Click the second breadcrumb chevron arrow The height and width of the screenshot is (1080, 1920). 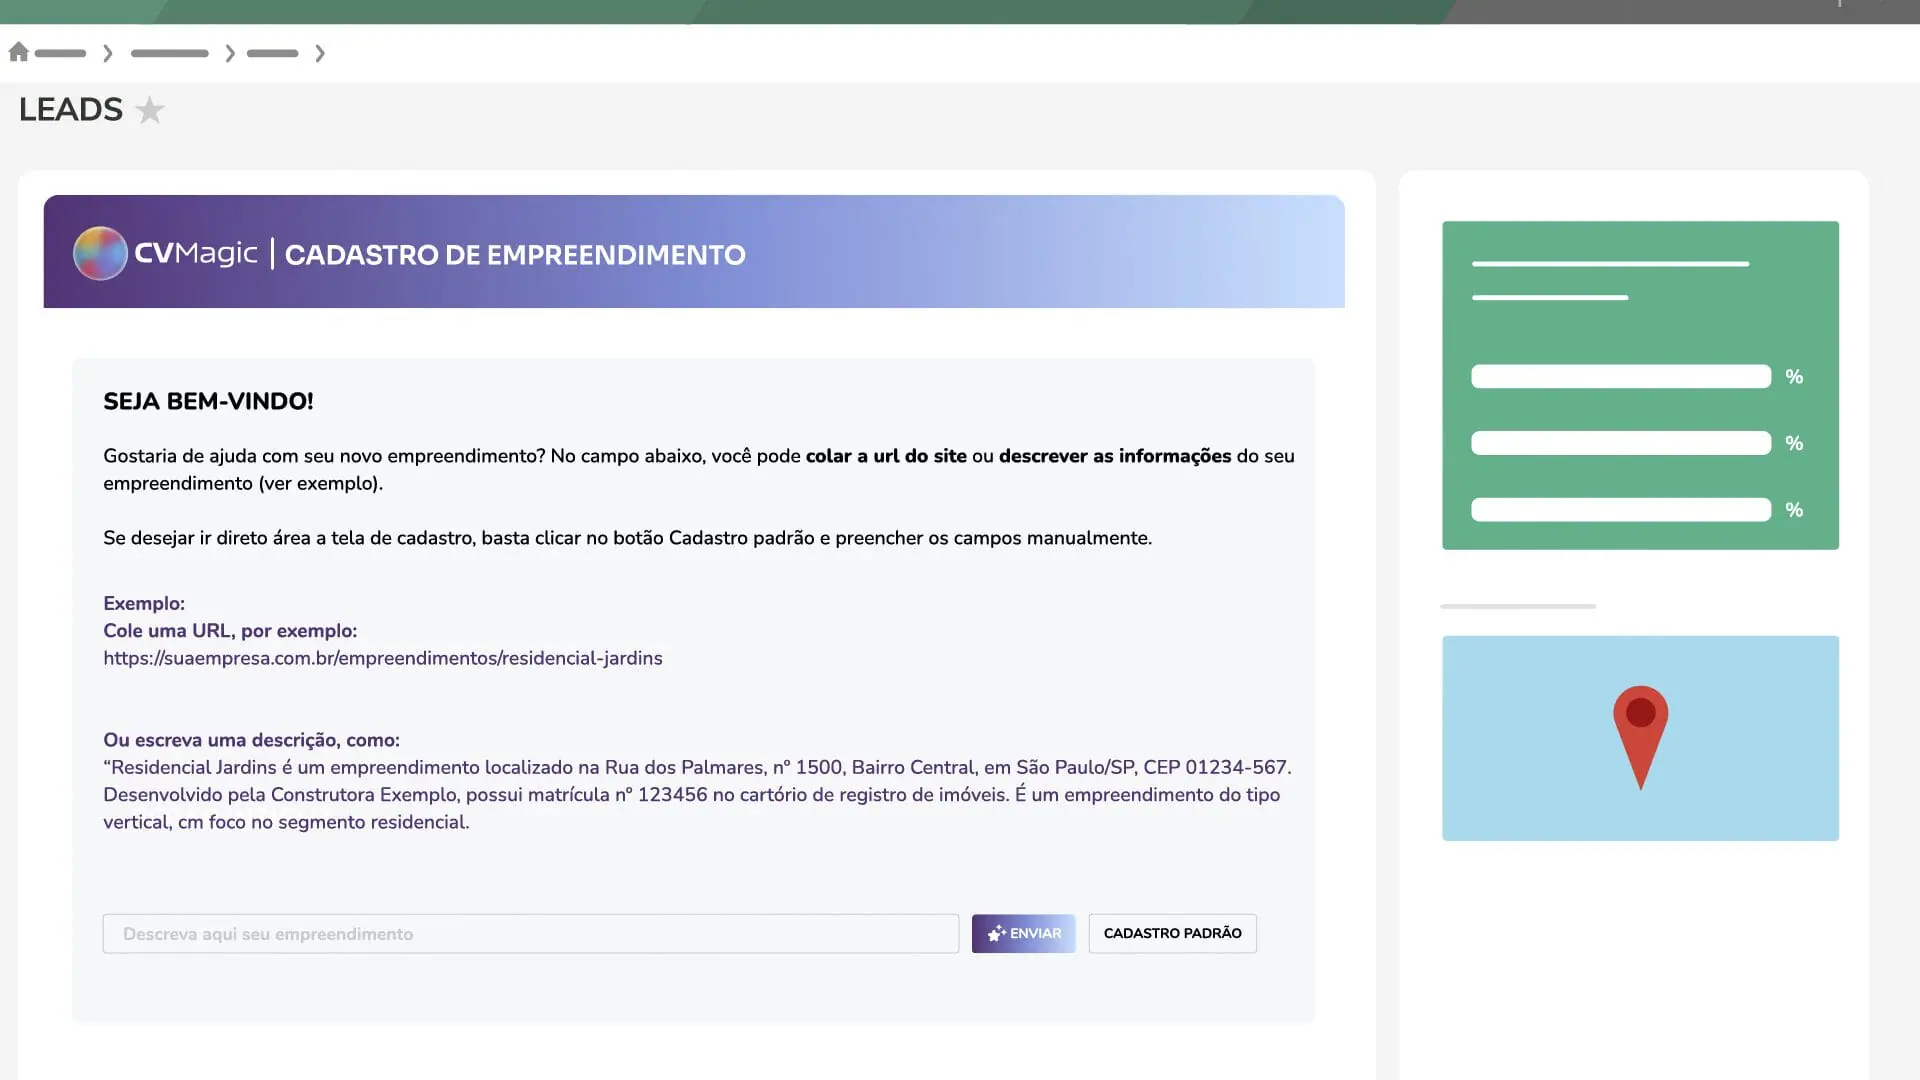point(230,53)
